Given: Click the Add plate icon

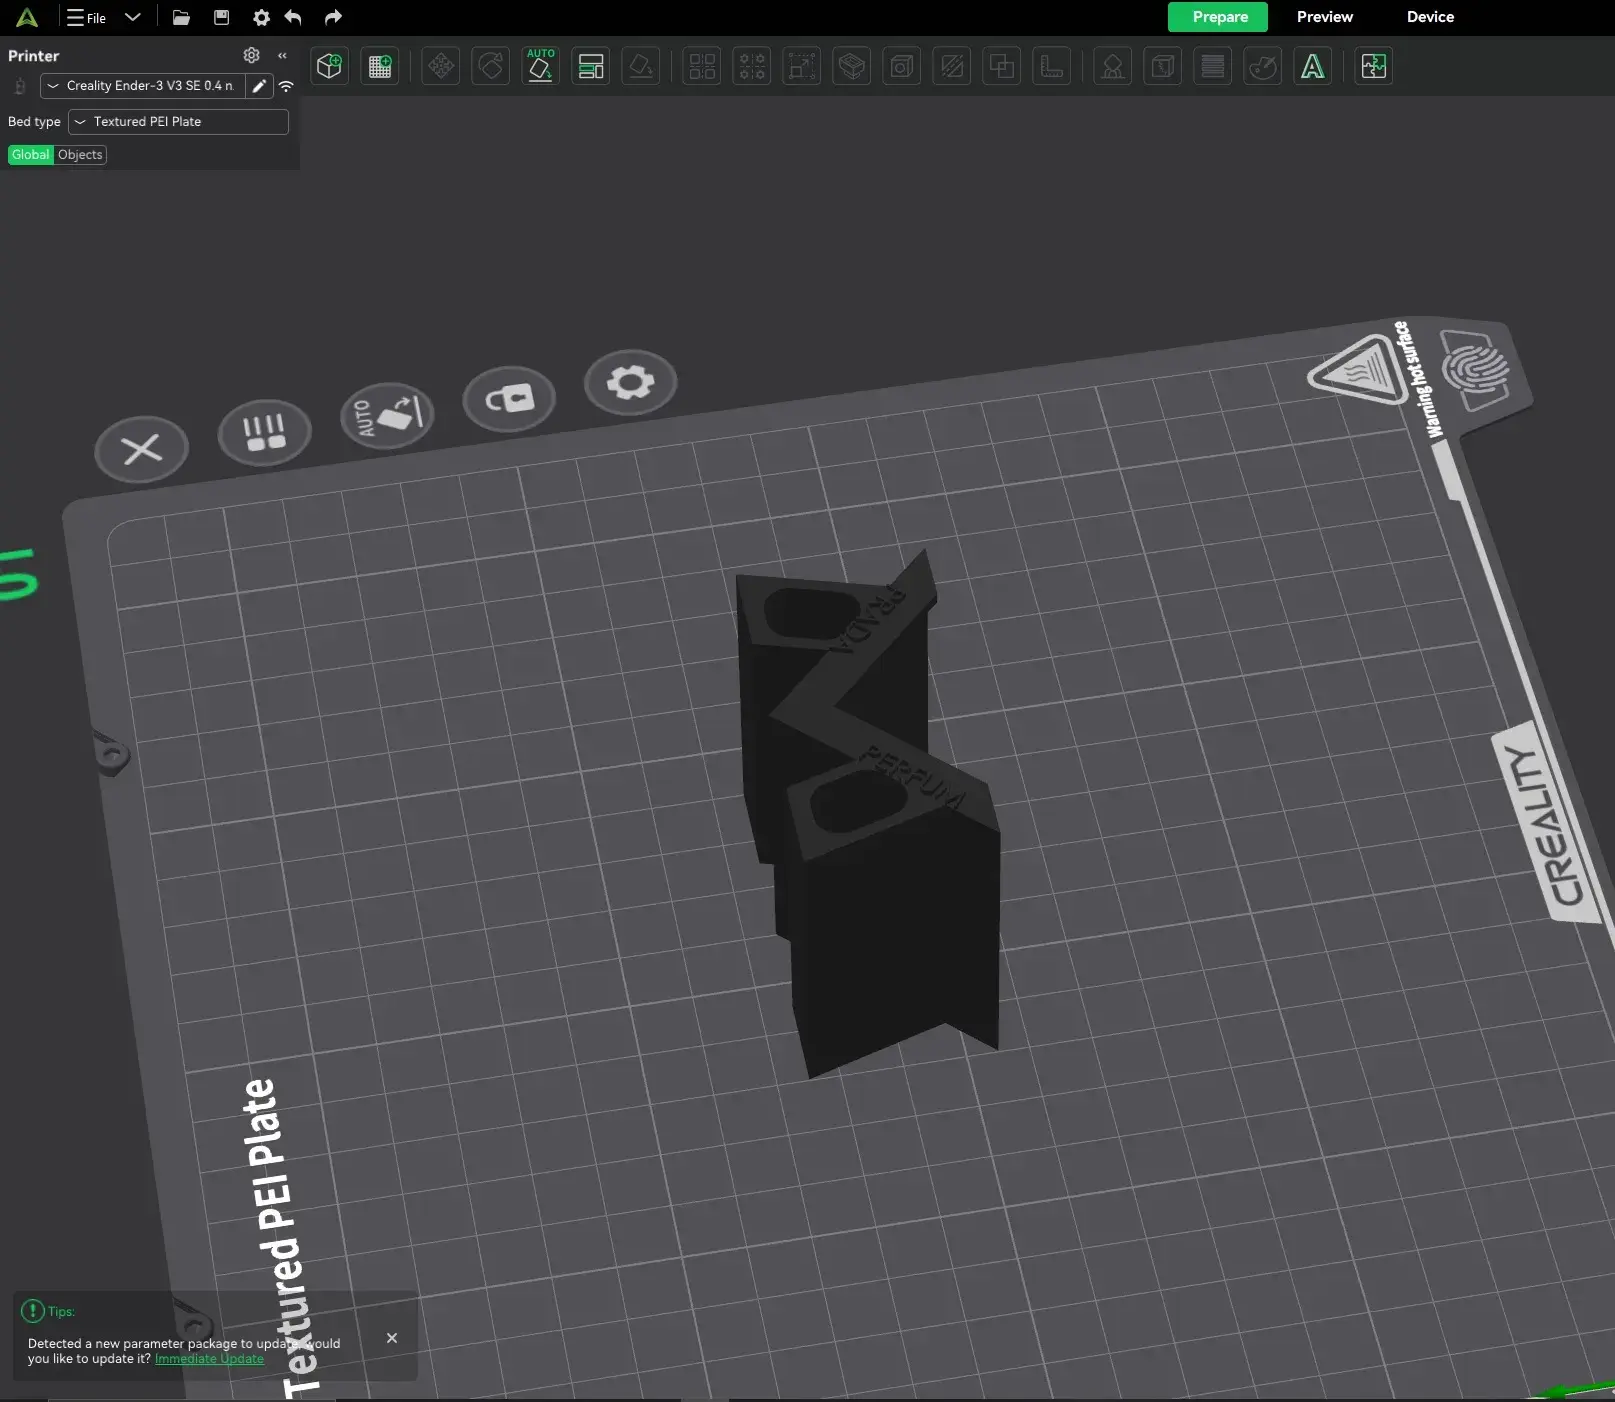Looking at the screenshot, I should (380, 67).
